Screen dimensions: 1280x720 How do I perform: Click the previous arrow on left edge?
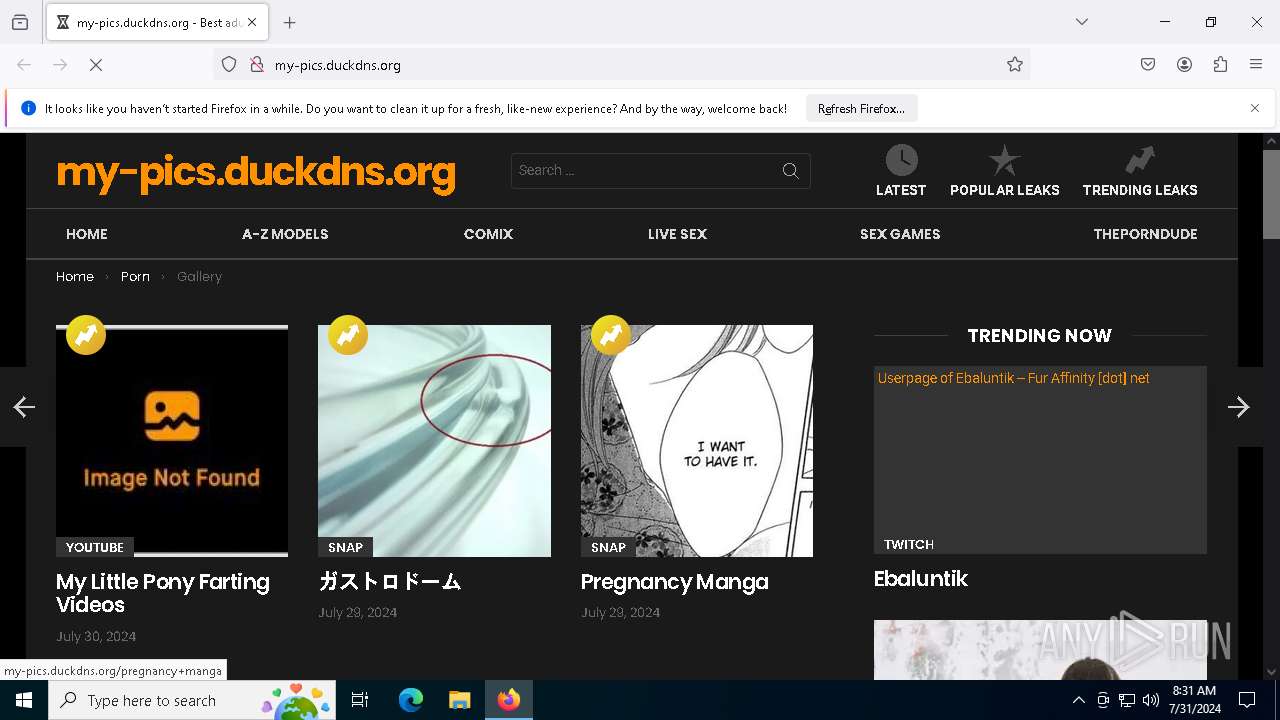point(24,407)
